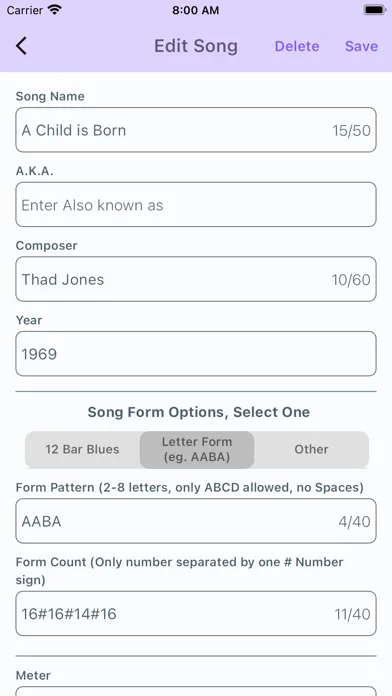Tap the battery icon in status bar
392x696 pixels.
375,10
